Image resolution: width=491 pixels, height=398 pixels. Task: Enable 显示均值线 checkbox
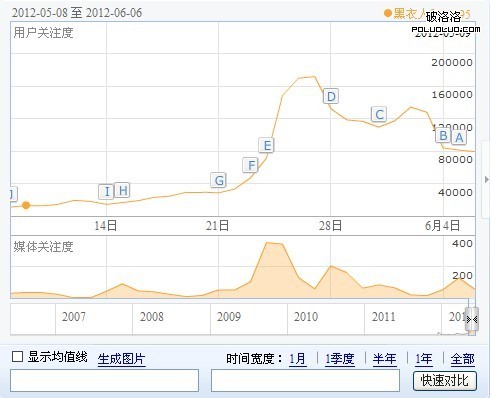17,357
